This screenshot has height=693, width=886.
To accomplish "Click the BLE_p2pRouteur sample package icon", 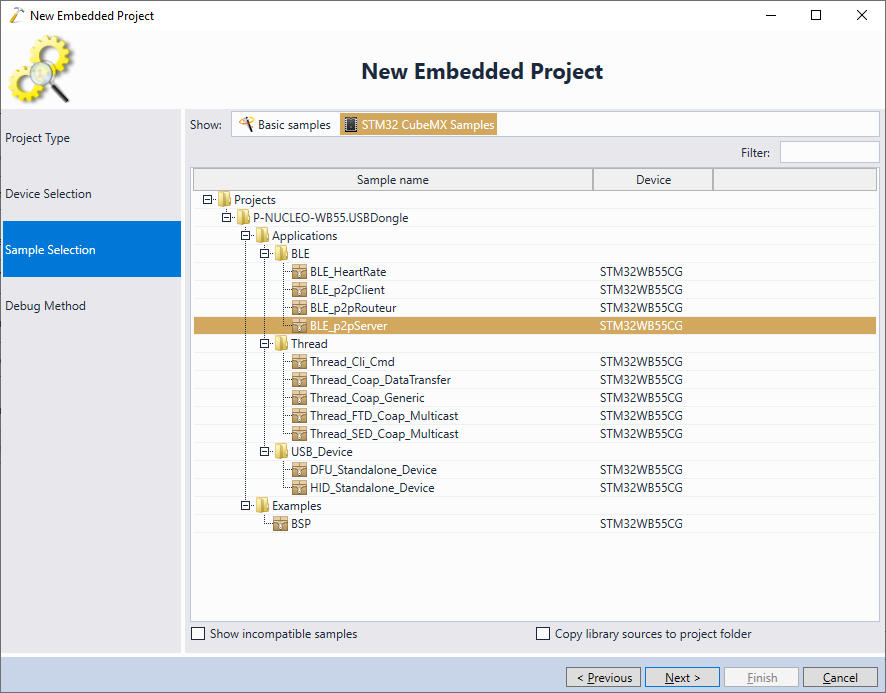I will pyautogui.click(x=299, y=308).
